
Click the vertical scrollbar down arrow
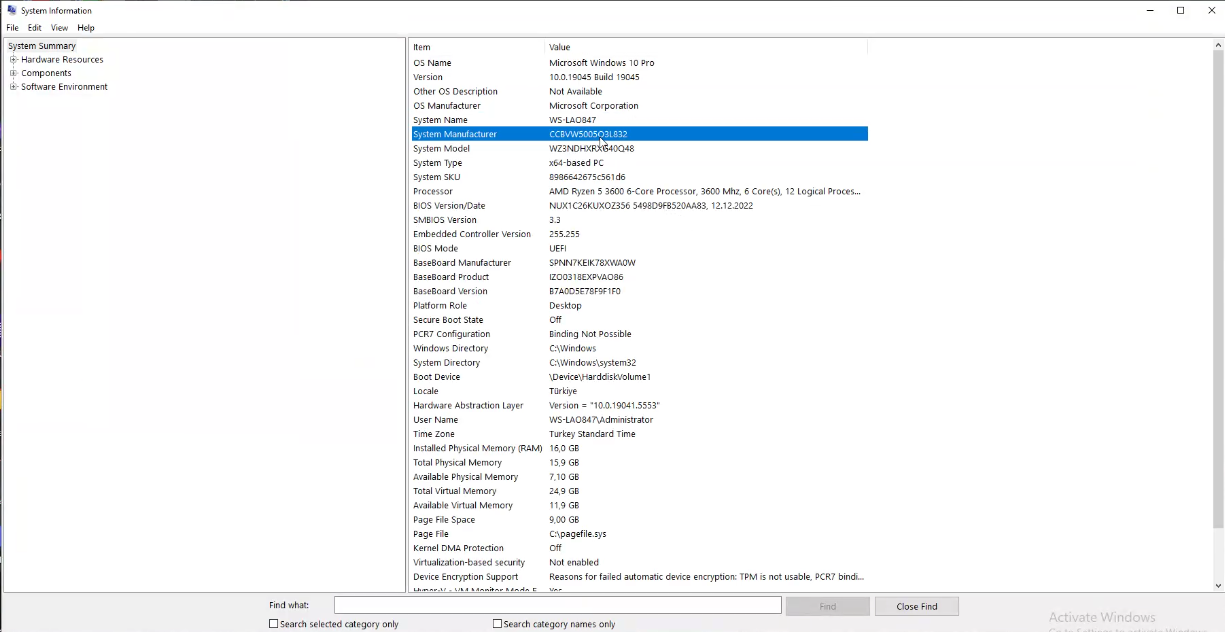click(1218, 586)
